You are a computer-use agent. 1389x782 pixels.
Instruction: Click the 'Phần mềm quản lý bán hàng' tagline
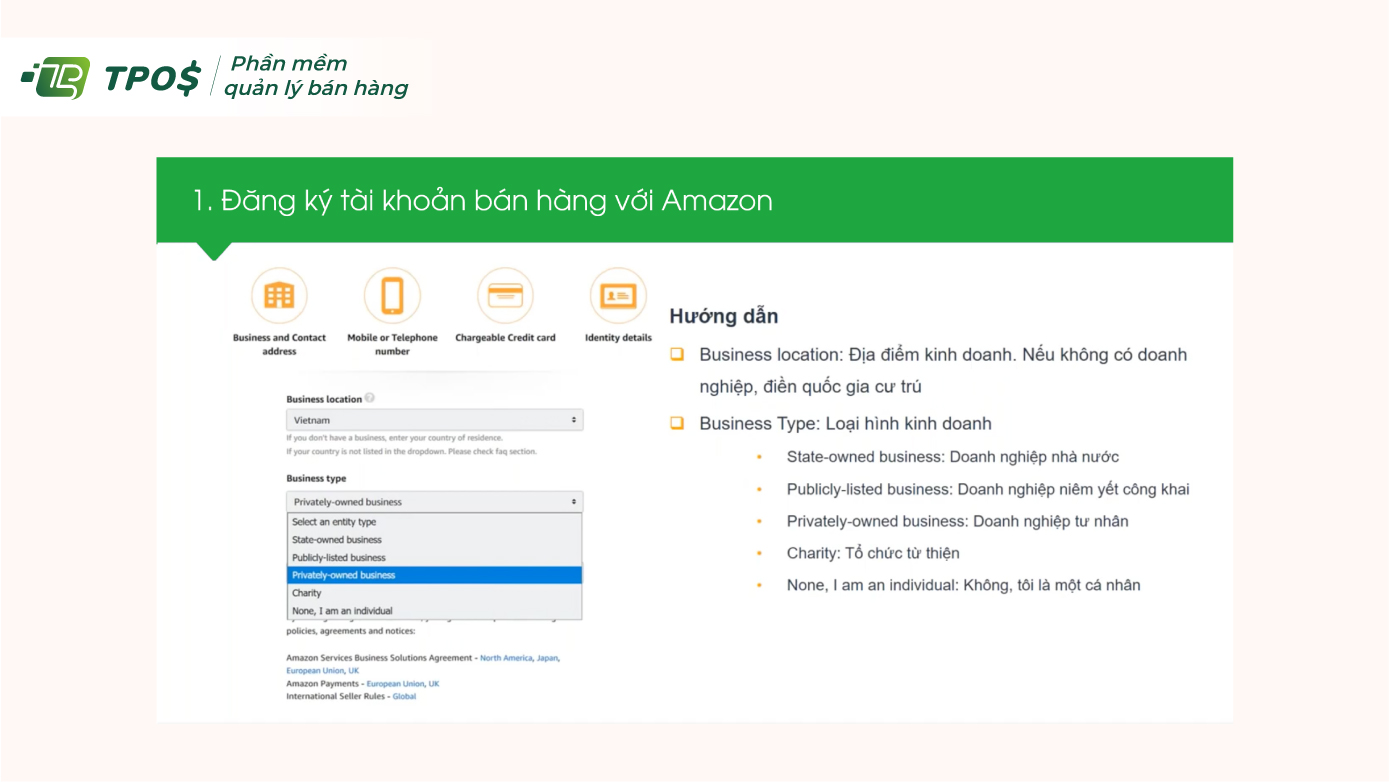316,77
